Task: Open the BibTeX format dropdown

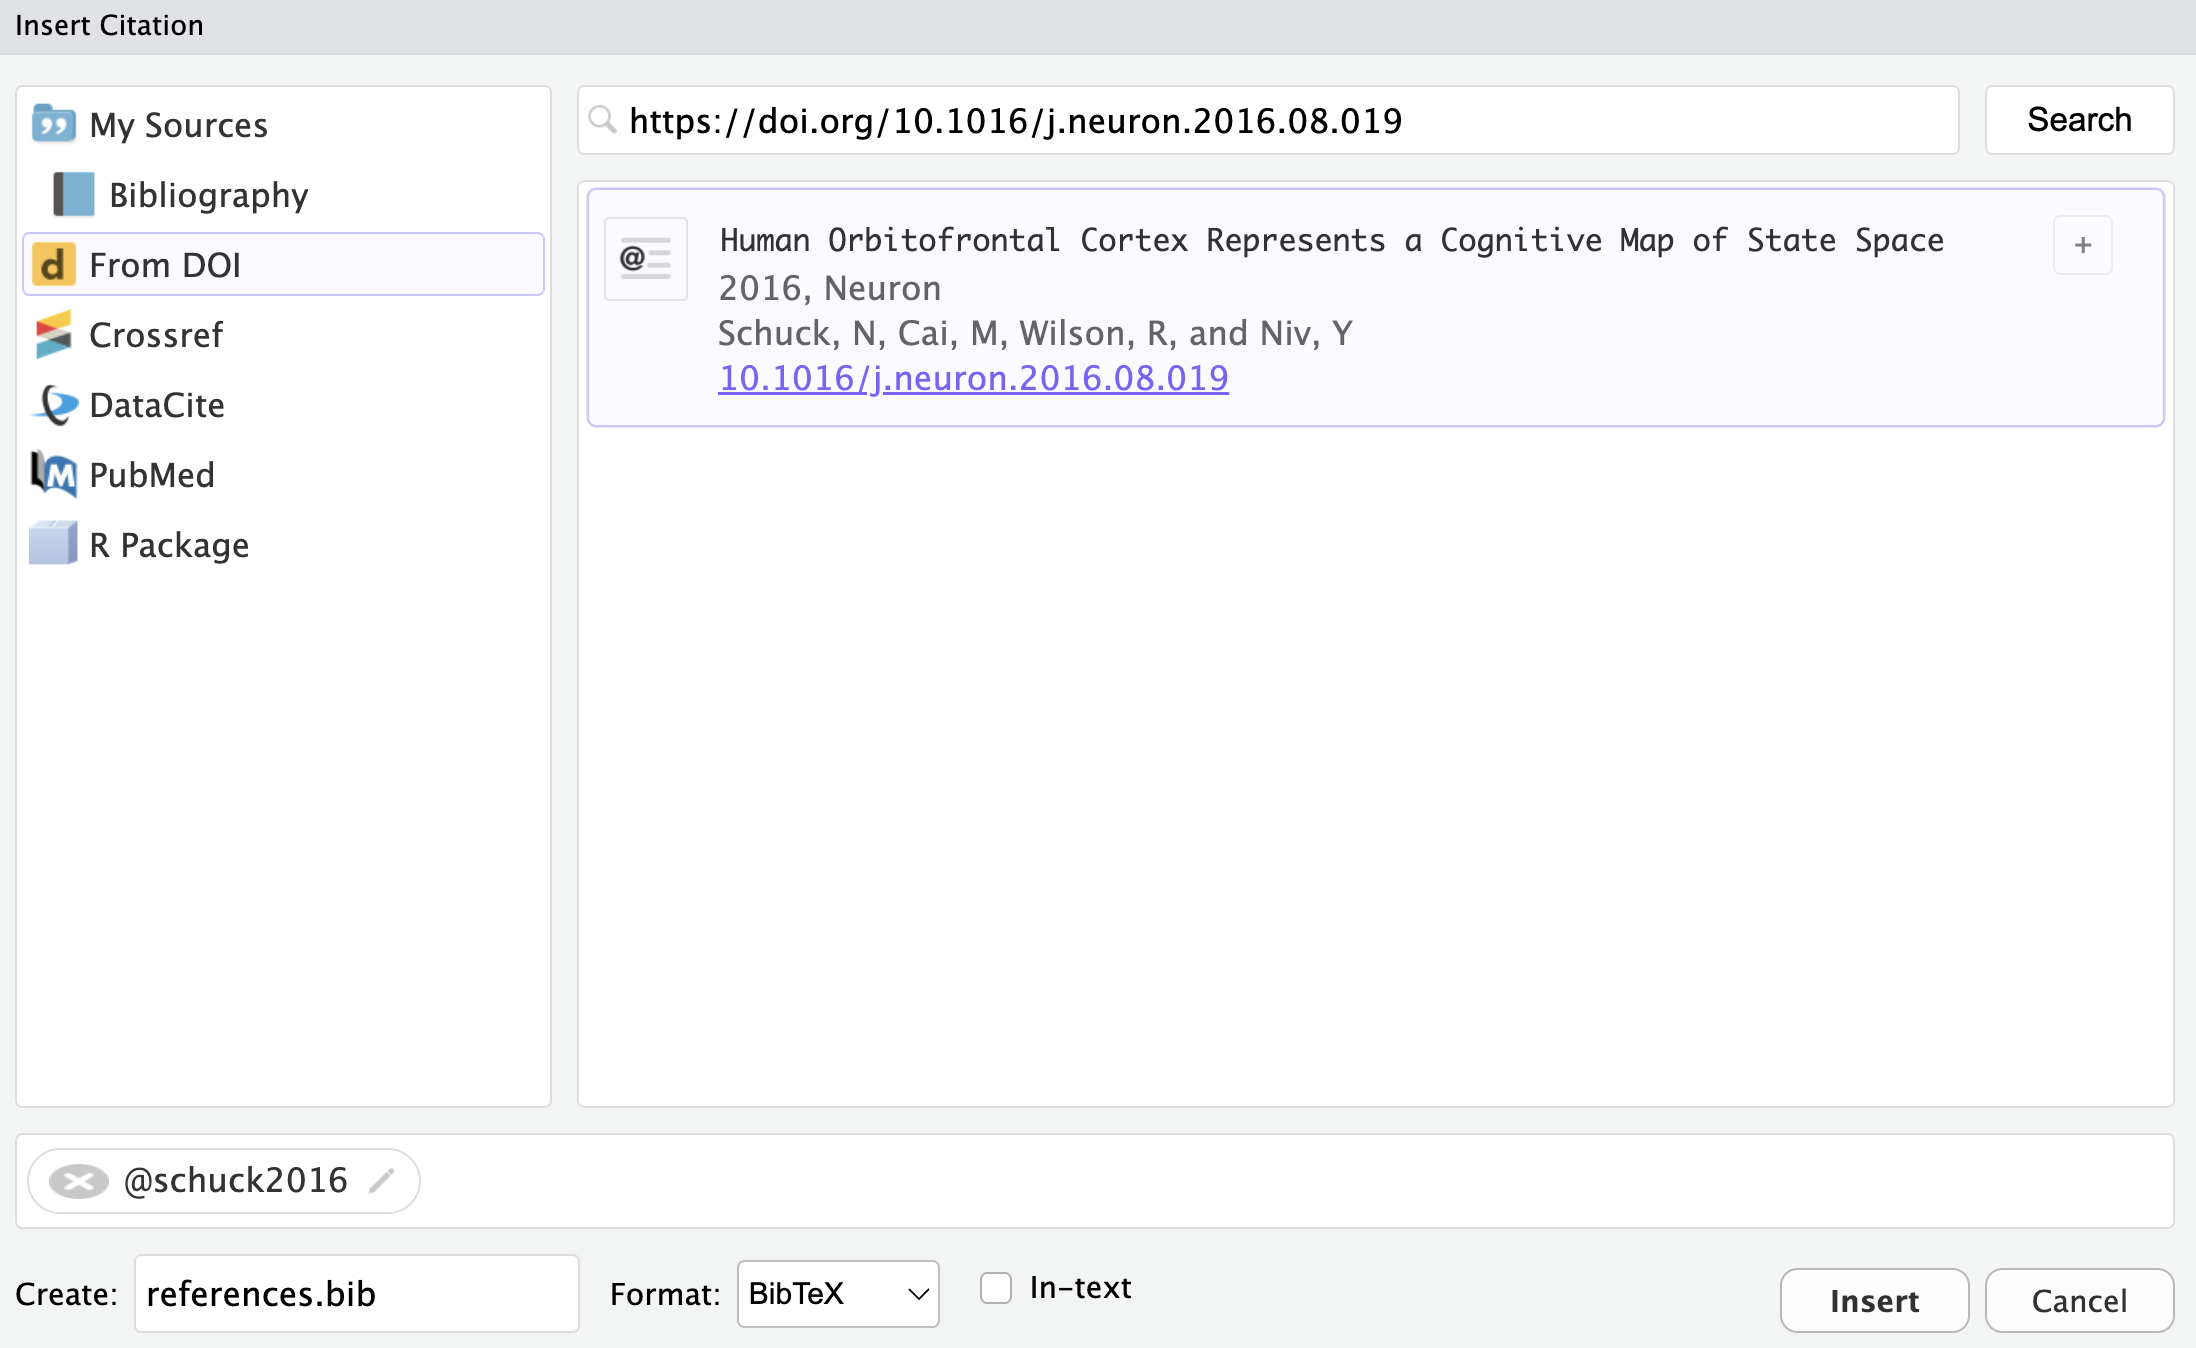Action: (838, 1294)
